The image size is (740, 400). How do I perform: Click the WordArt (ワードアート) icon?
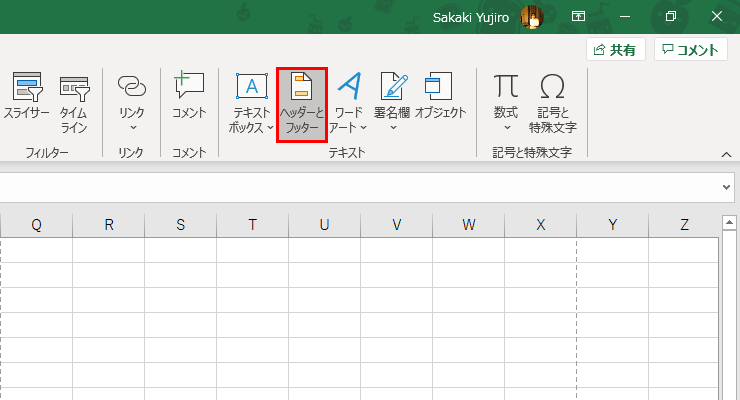349,88
